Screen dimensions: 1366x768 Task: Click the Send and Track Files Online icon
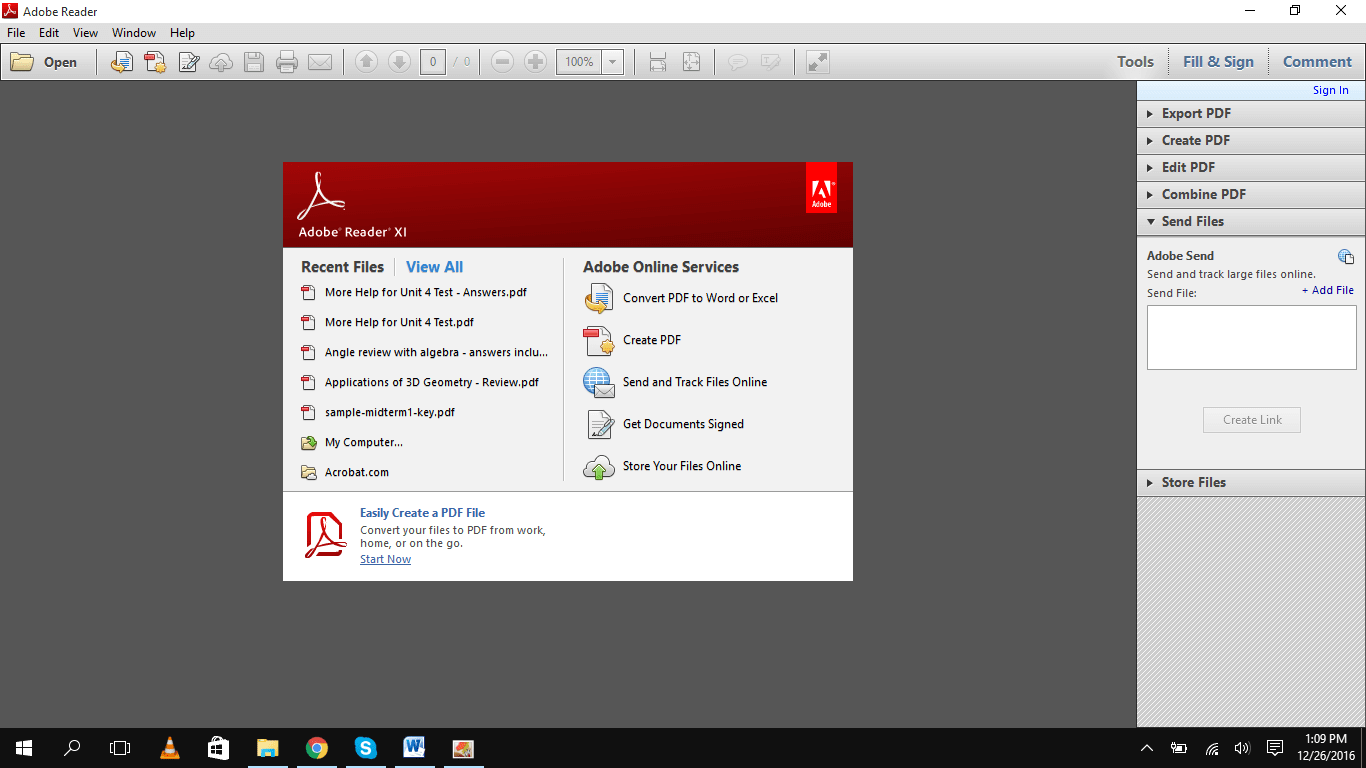tap(599, 382)
